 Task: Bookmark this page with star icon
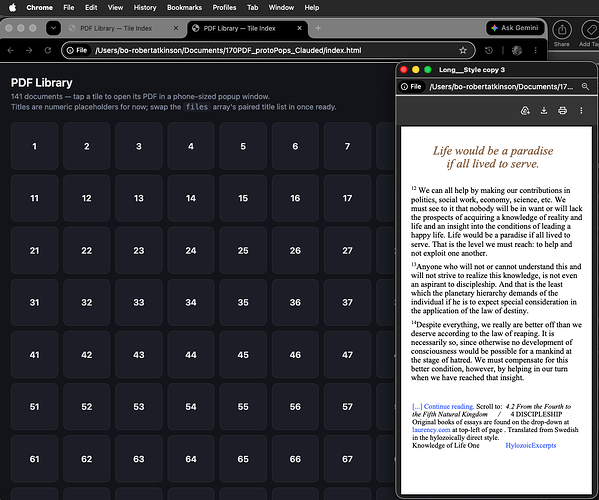pos(463,50)
